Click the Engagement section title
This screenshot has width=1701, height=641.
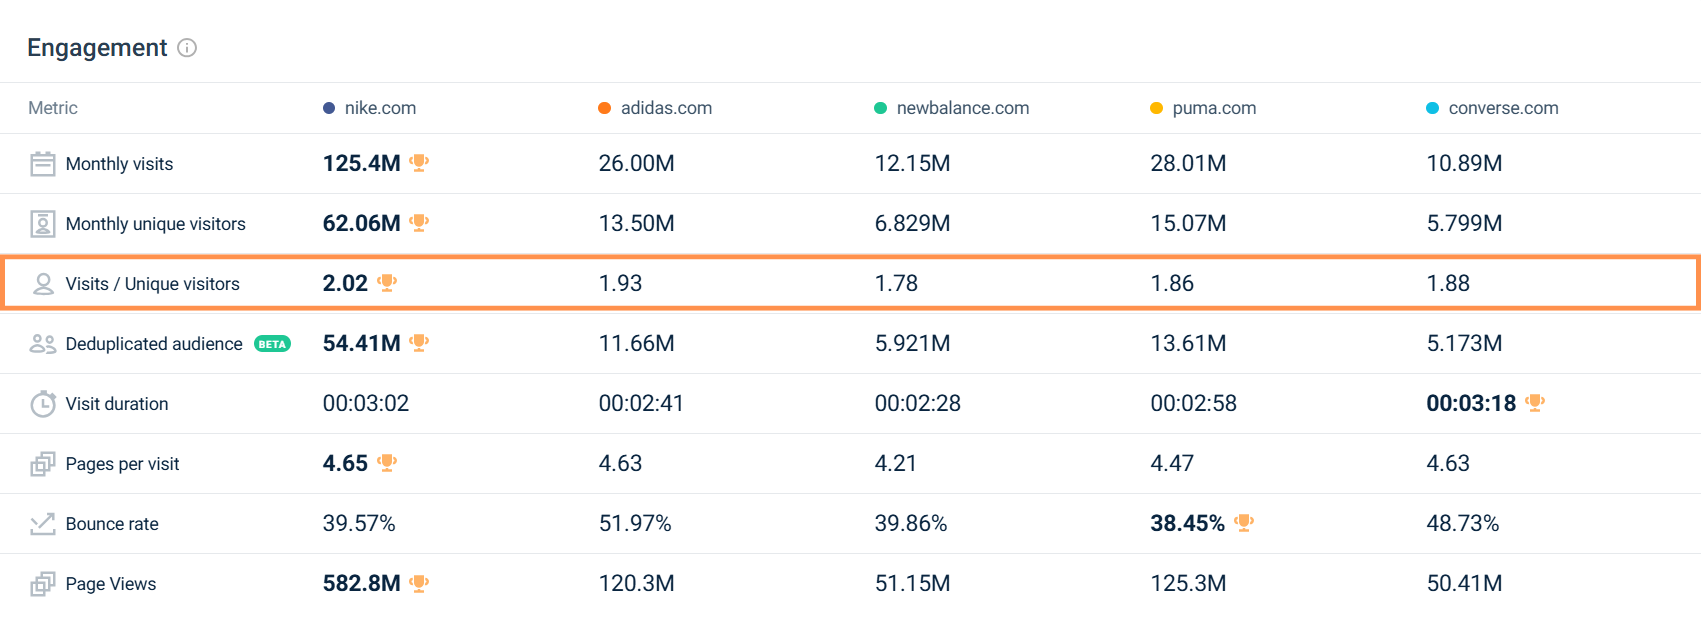97,48
